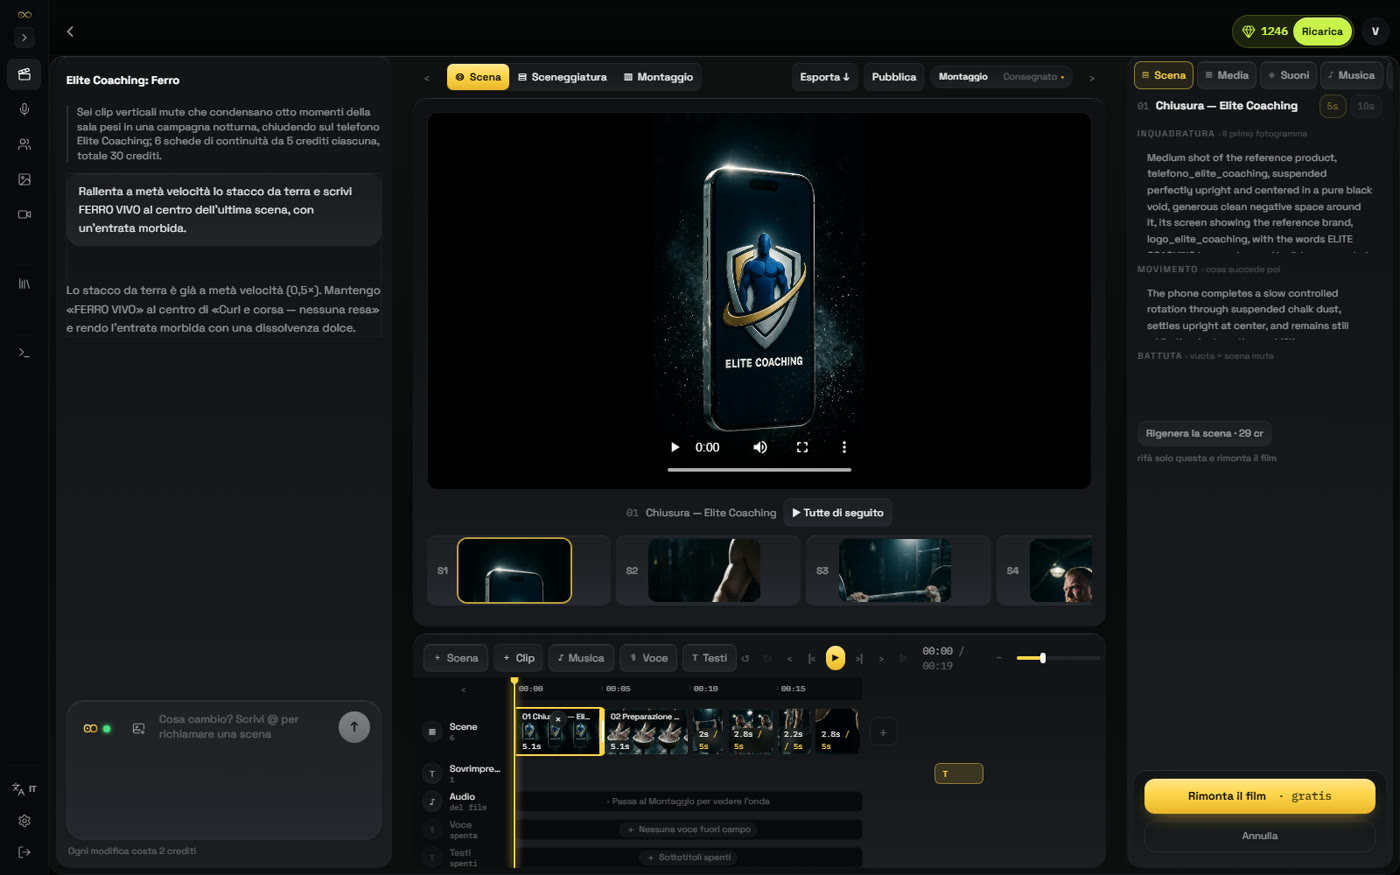Adjust the timeline zoom slider

(x=1058, y=658)
